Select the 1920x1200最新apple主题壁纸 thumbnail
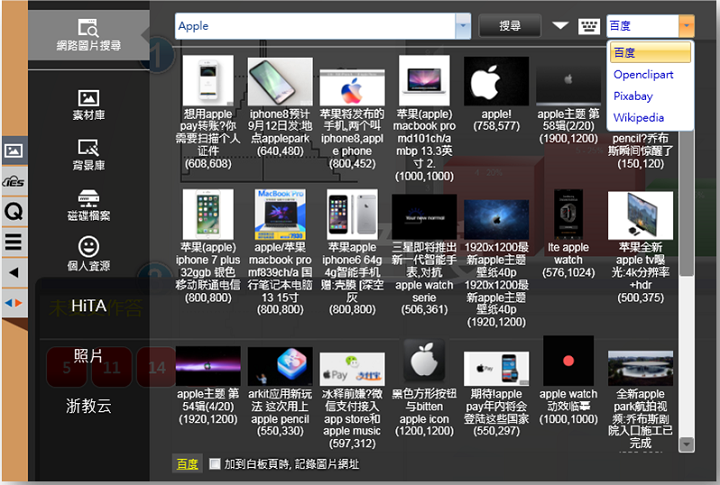 coord(496,220)
